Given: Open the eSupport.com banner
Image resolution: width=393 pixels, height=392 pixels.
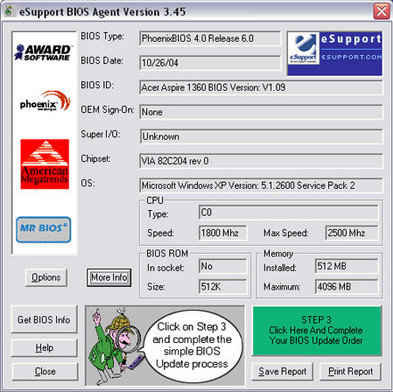Looking at the screenshot, I should pyautogui.click(x=334, y=53).
